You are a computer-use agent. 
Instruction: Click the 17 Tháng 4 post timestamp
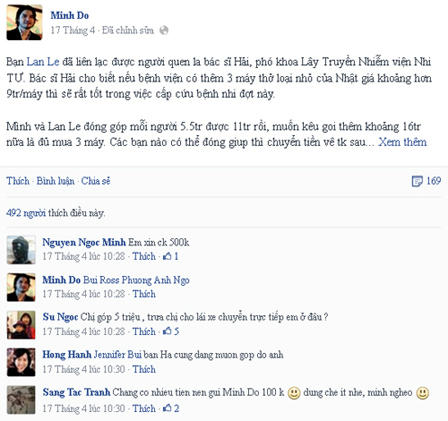point(72,30)
